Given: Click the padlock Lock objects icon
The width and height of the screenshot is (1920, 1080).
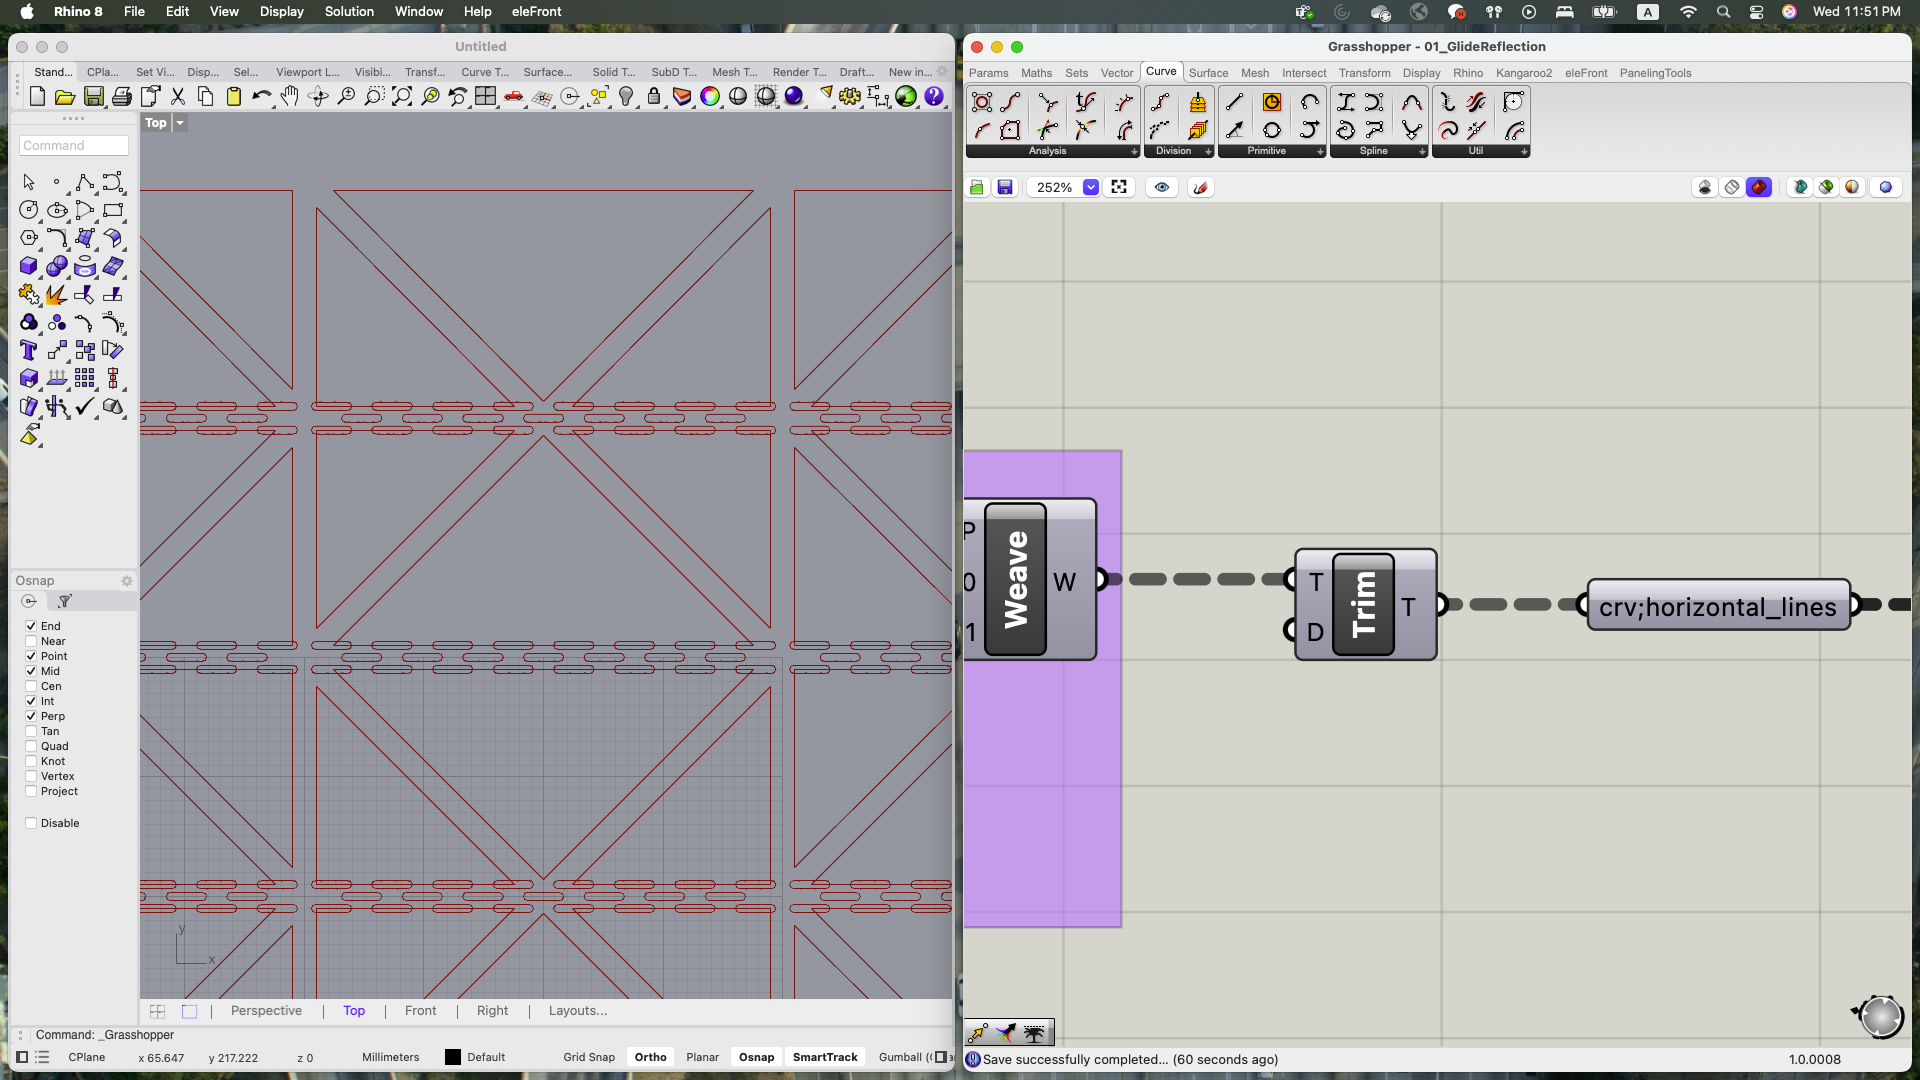Looking at the screenshot, I should (654, 96).
